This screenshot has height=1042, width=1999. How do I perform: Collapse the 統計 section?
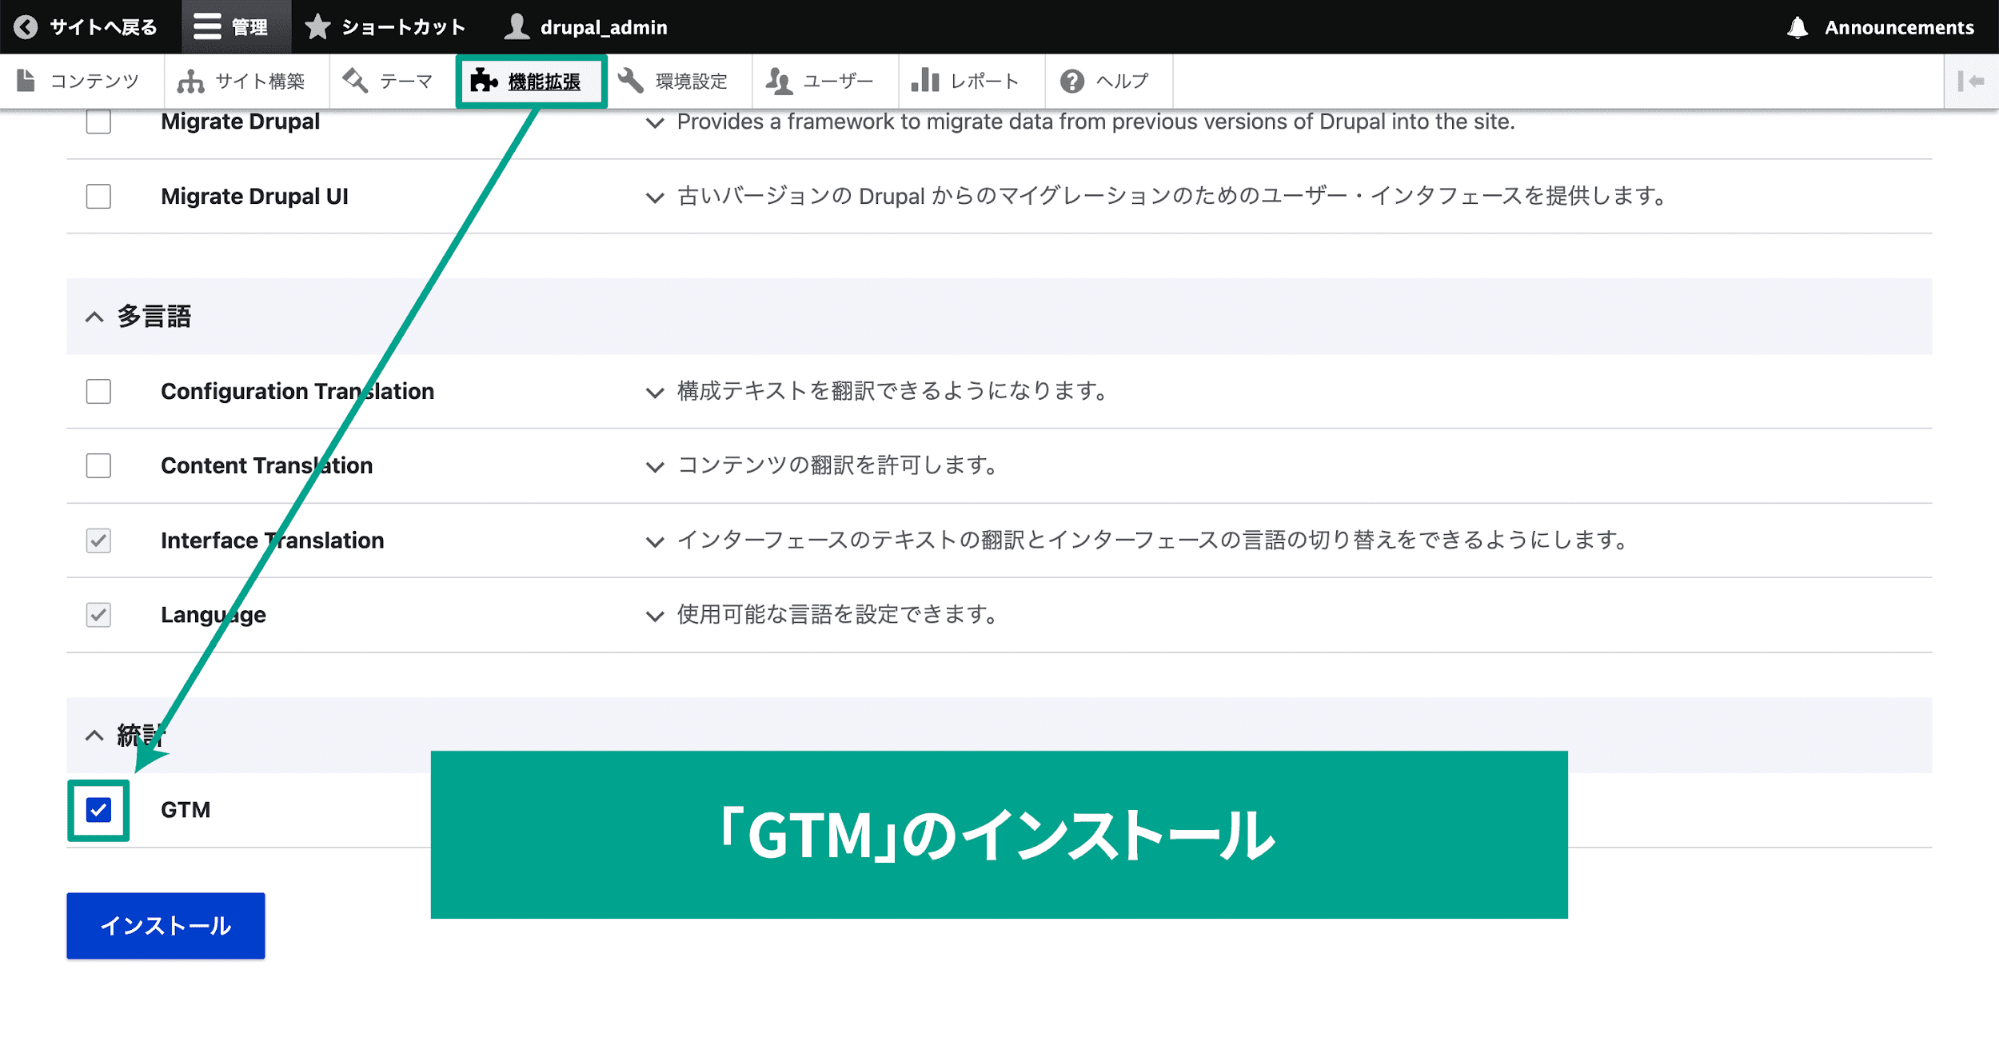click(x=94, y=736)
